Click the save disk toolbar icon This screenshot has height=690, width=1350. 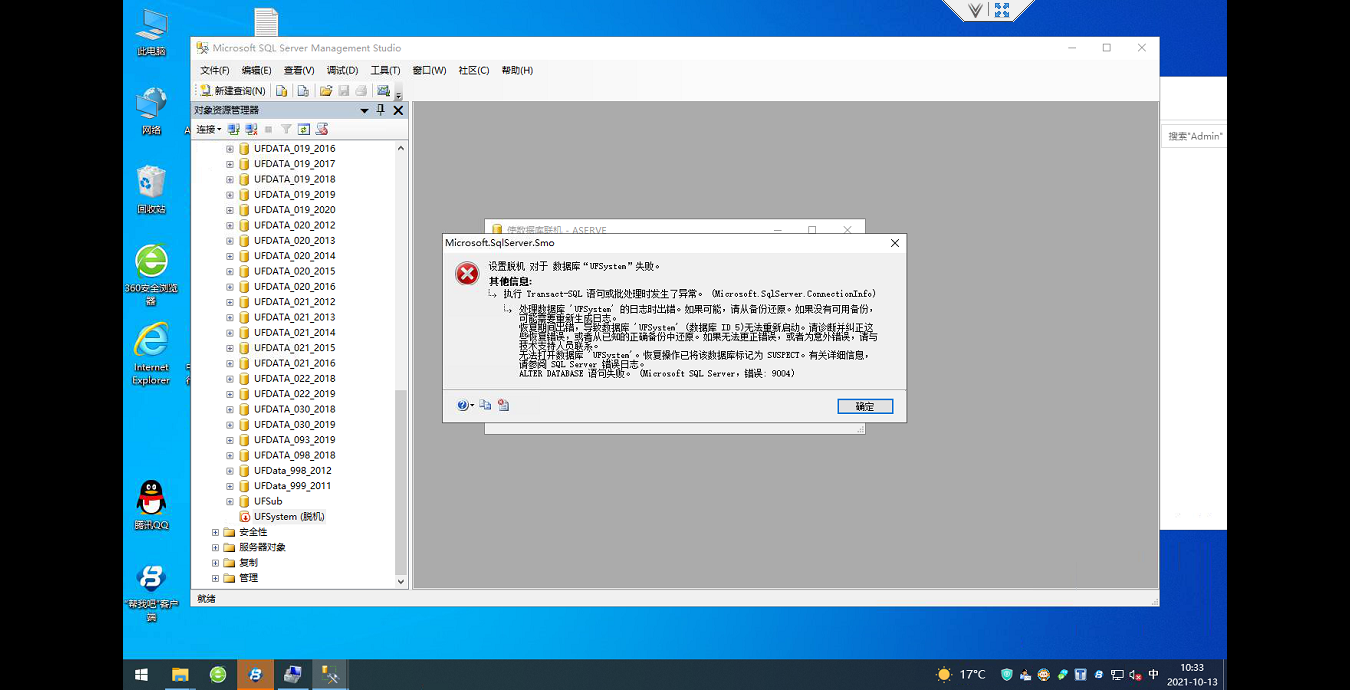[x=343, y=91]
